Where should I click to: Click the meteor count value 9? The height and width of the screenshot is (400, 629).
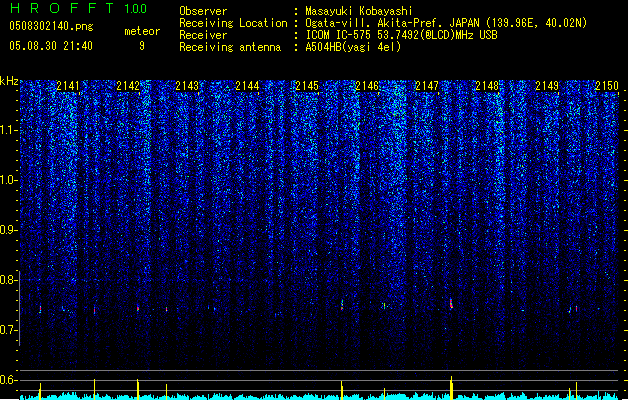(x=142, y=46)
